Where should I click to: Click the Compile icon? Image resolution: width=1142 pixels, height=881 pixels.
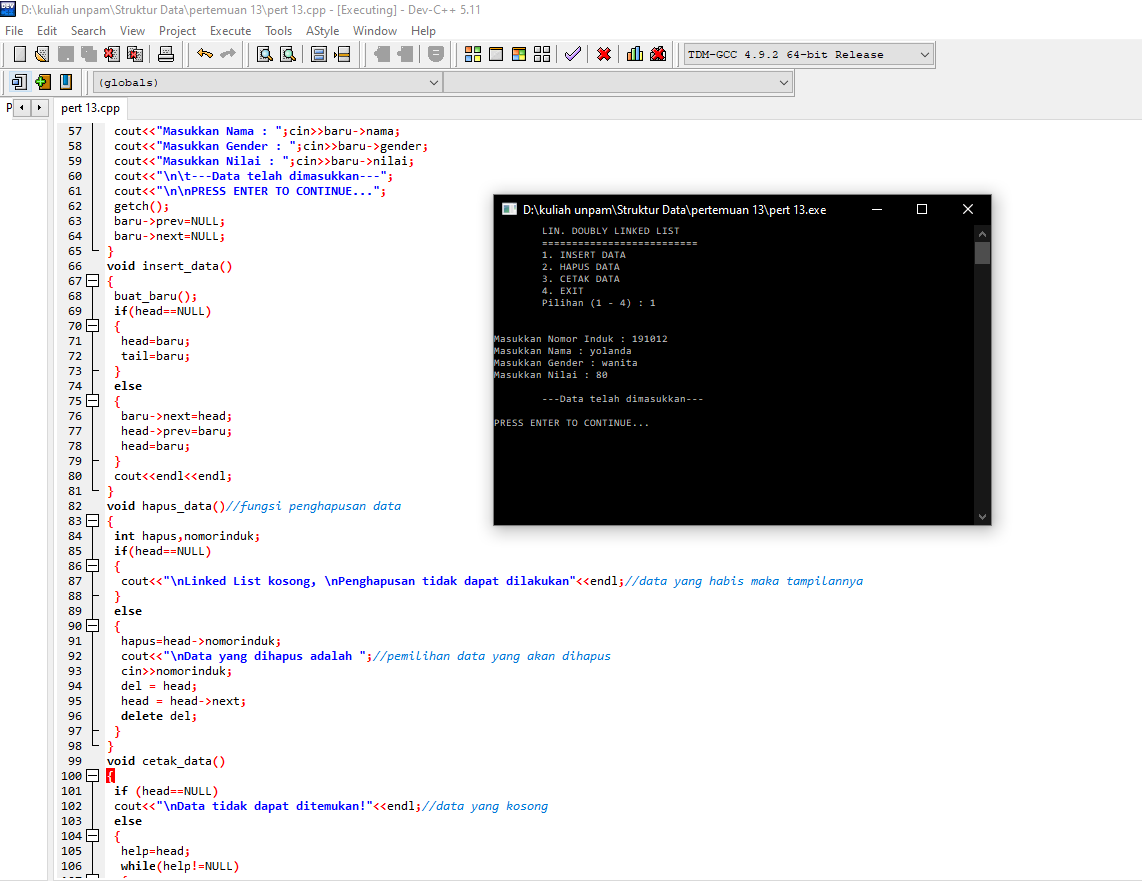coord(473,54)
